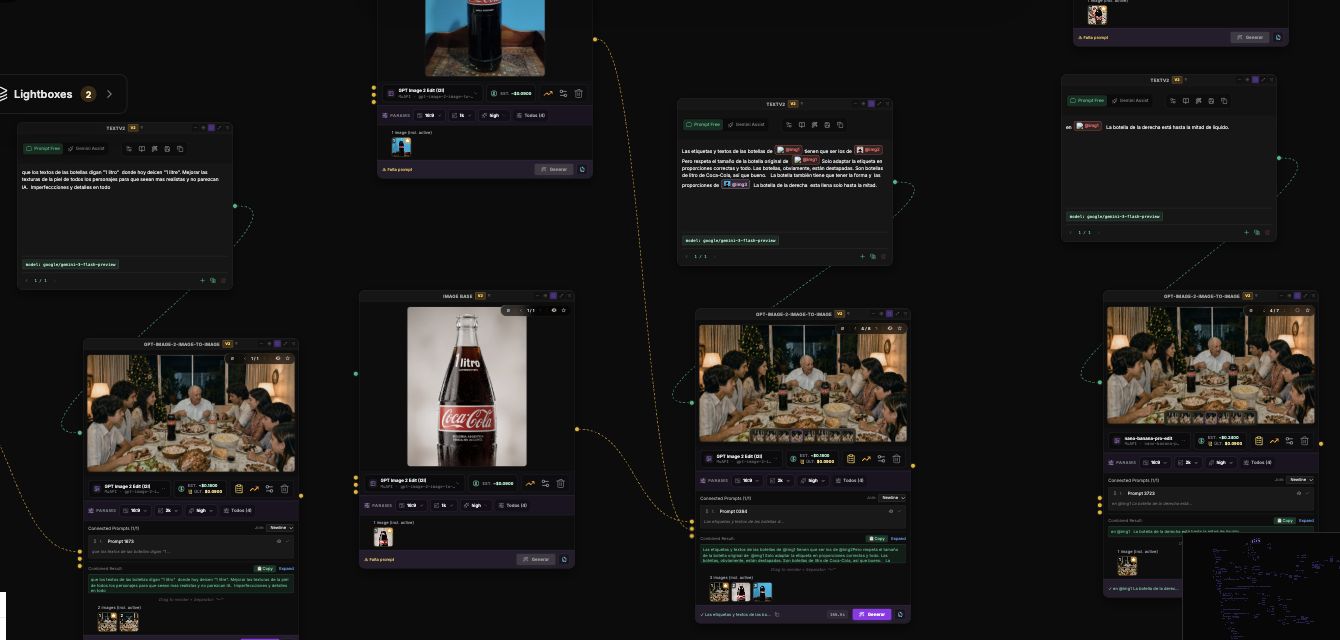Click Generar button in top bottle image node
1340x640 pixels.
pyautogui.click(x=554, y=169)
